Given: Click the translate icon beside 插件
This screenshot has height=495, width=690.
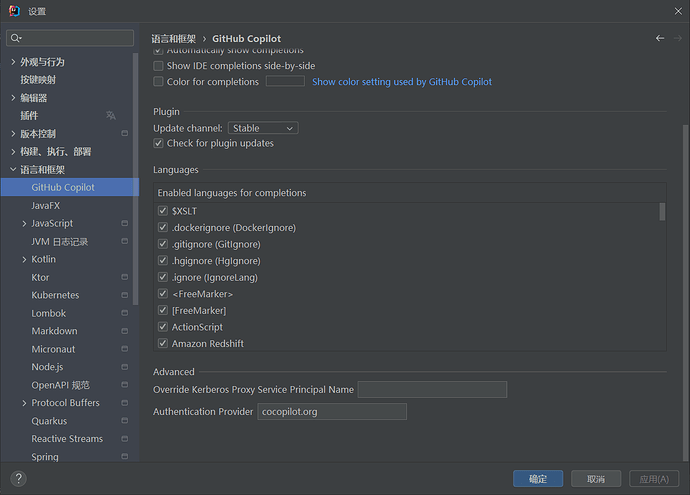Looking at the screenshot, I should point(111,115).
